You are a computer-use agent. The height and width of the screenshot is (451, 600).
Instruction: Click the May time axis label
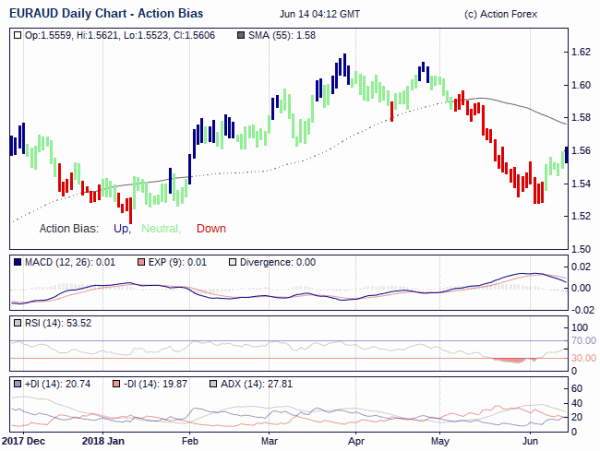[440, 441]
